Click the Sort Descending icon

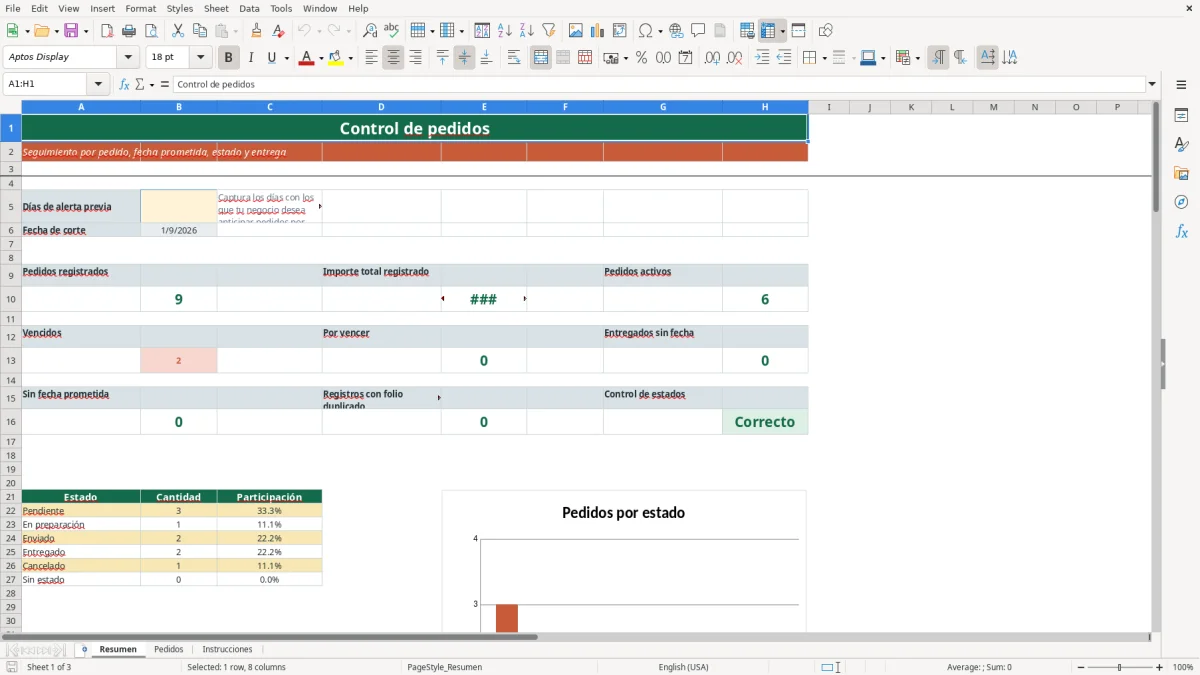click(x=527, y=31)
